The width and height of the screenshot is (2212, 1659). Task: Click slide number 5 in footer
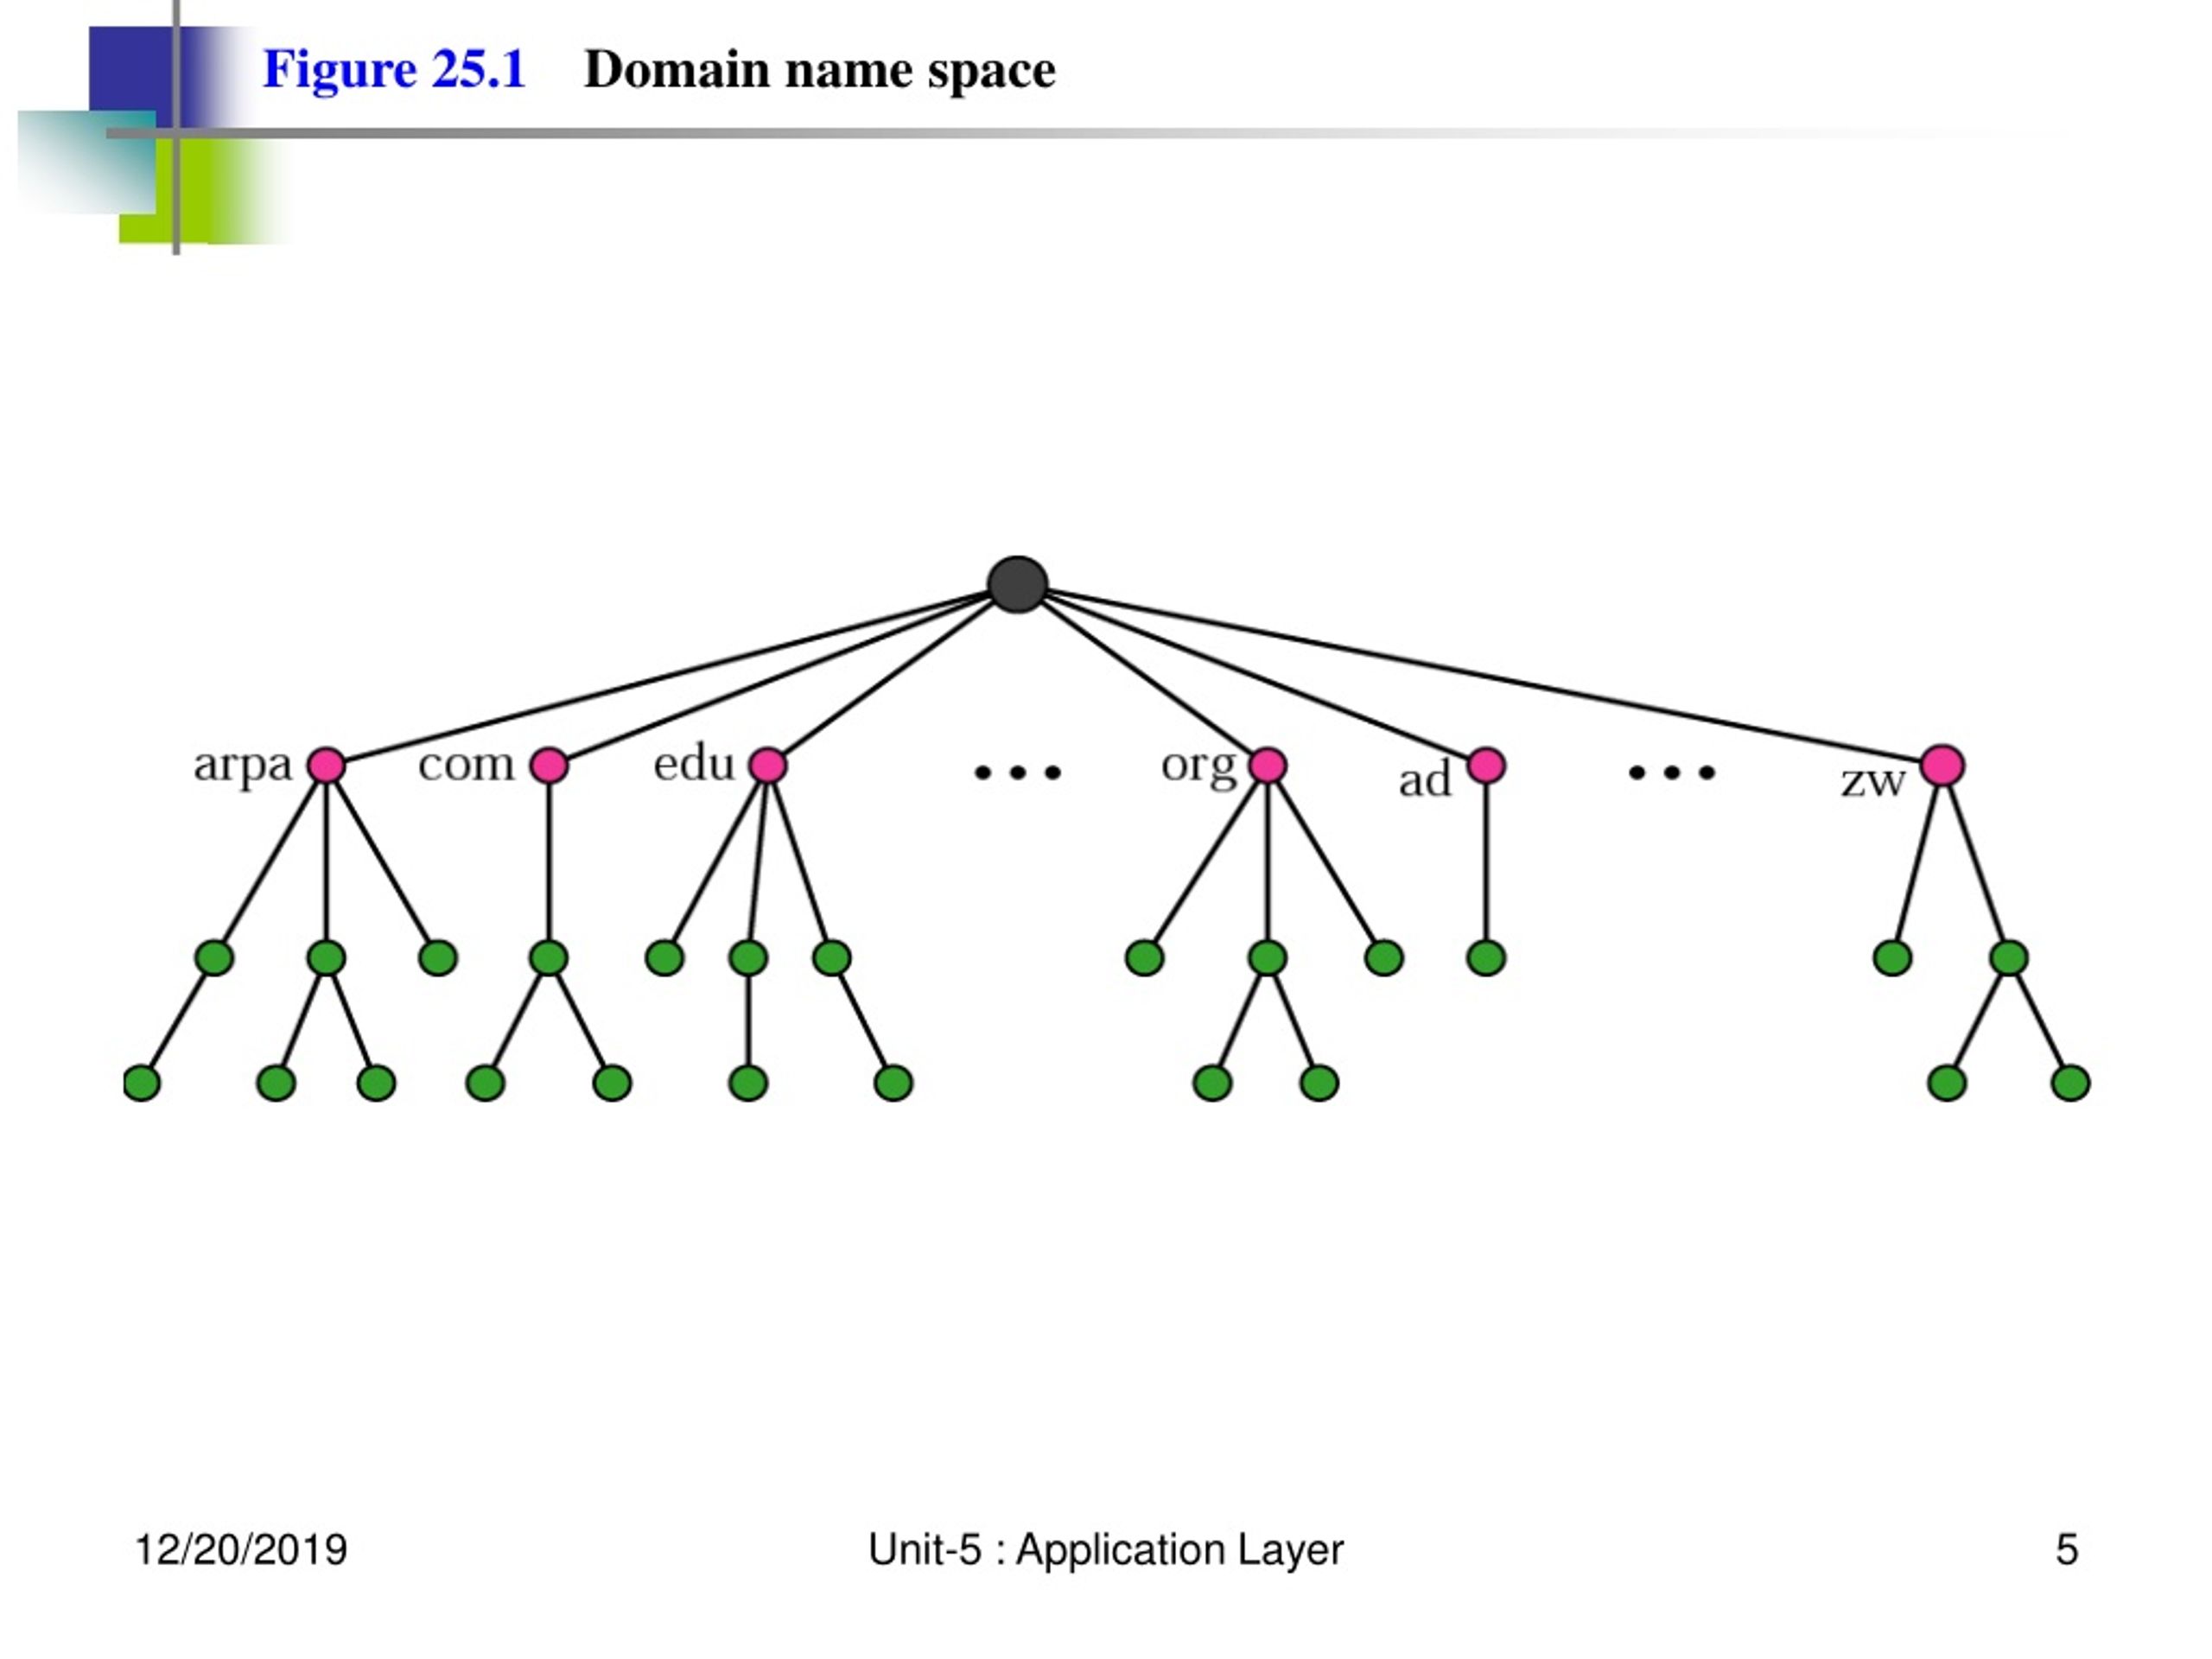tap(2067, 1550)
